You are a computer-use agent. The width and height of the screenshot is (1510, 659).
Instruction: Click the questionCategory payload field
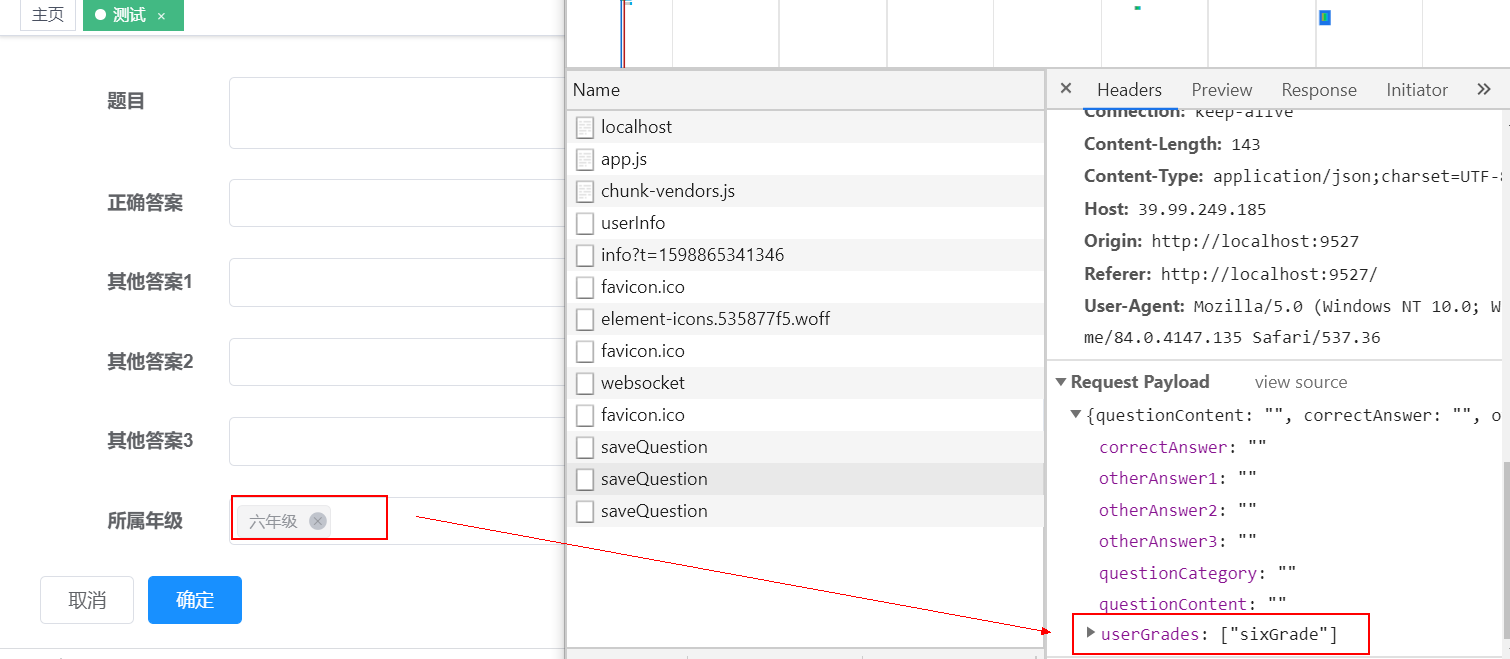pyautogui.click(x=1198, y=573)
